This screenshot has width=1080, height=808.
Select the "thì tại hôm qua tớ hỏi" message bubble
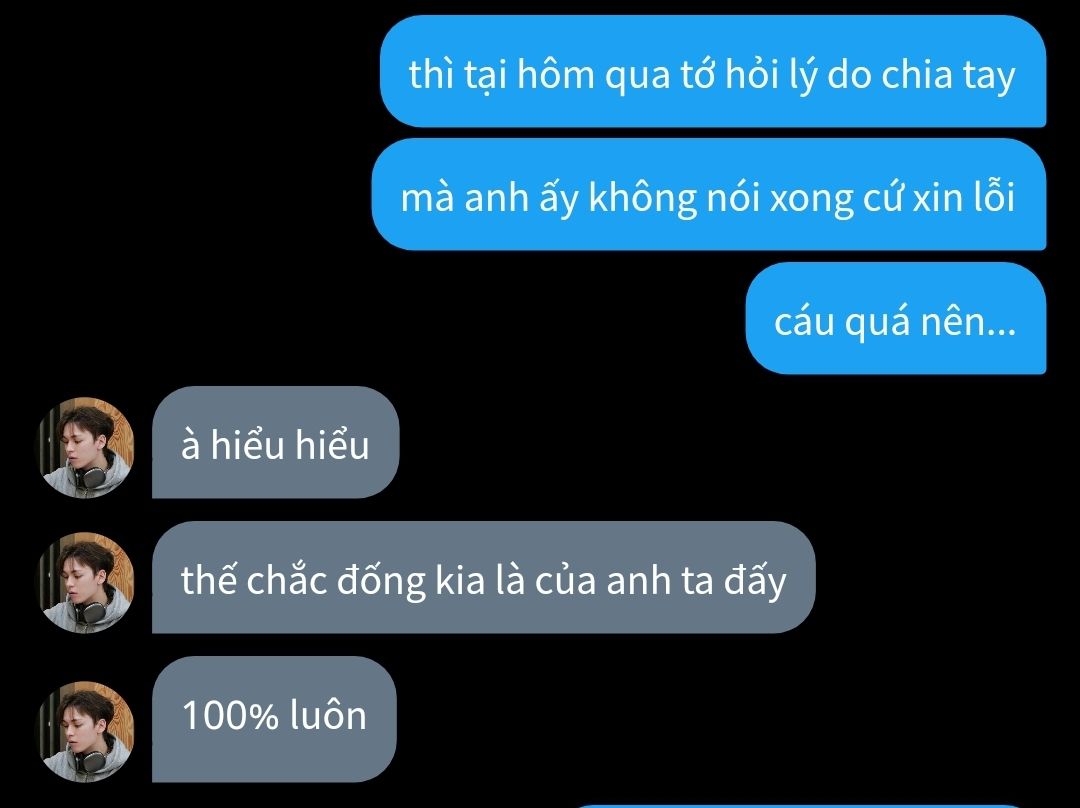point(713,72)
